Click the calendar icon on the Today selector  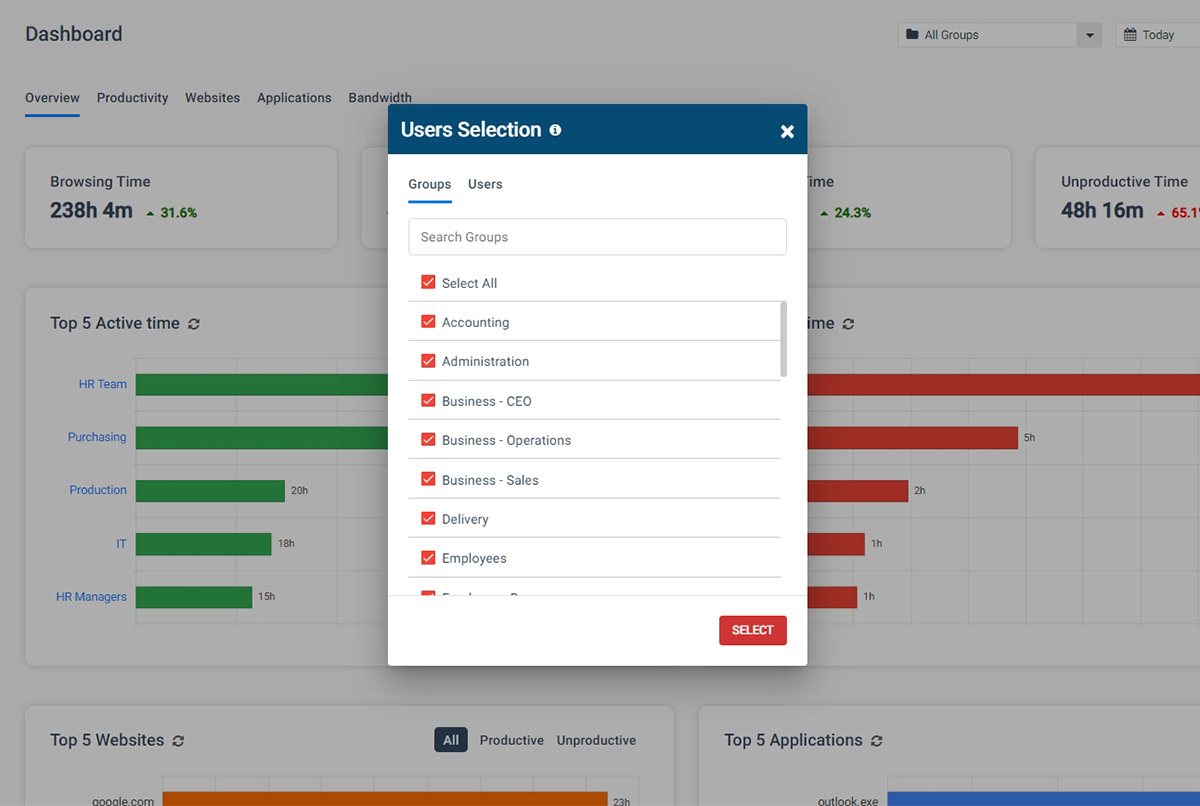point(1130,34)
